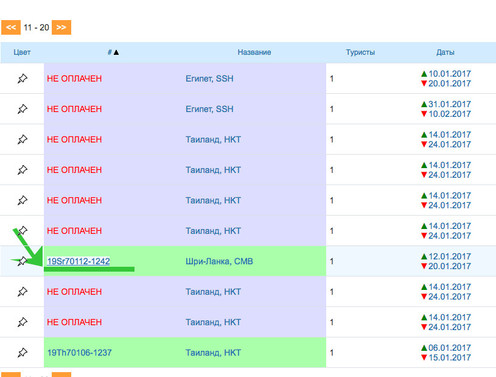Click tourist count in Шри-Ланка, CMB row

click(332, 261)
